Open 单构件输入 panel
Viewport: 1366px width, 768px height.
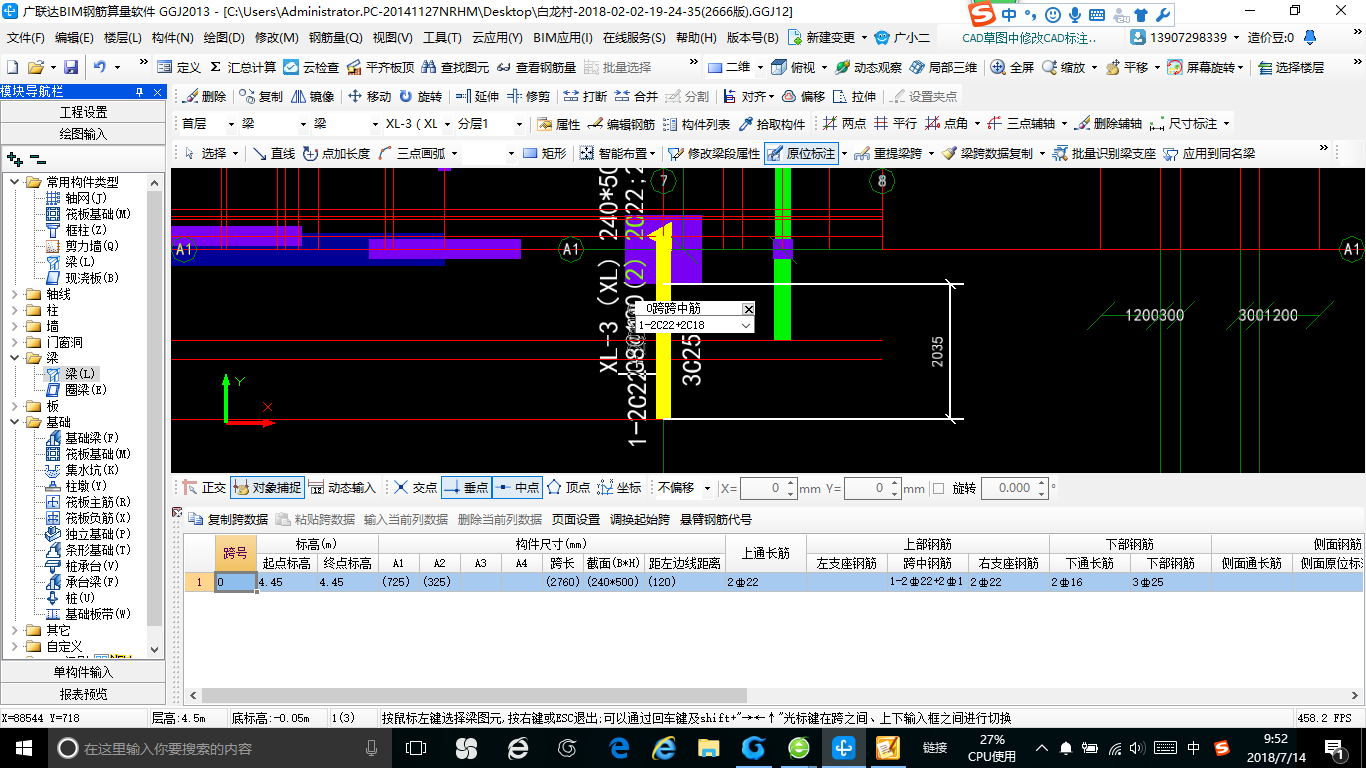pos(83,672)
